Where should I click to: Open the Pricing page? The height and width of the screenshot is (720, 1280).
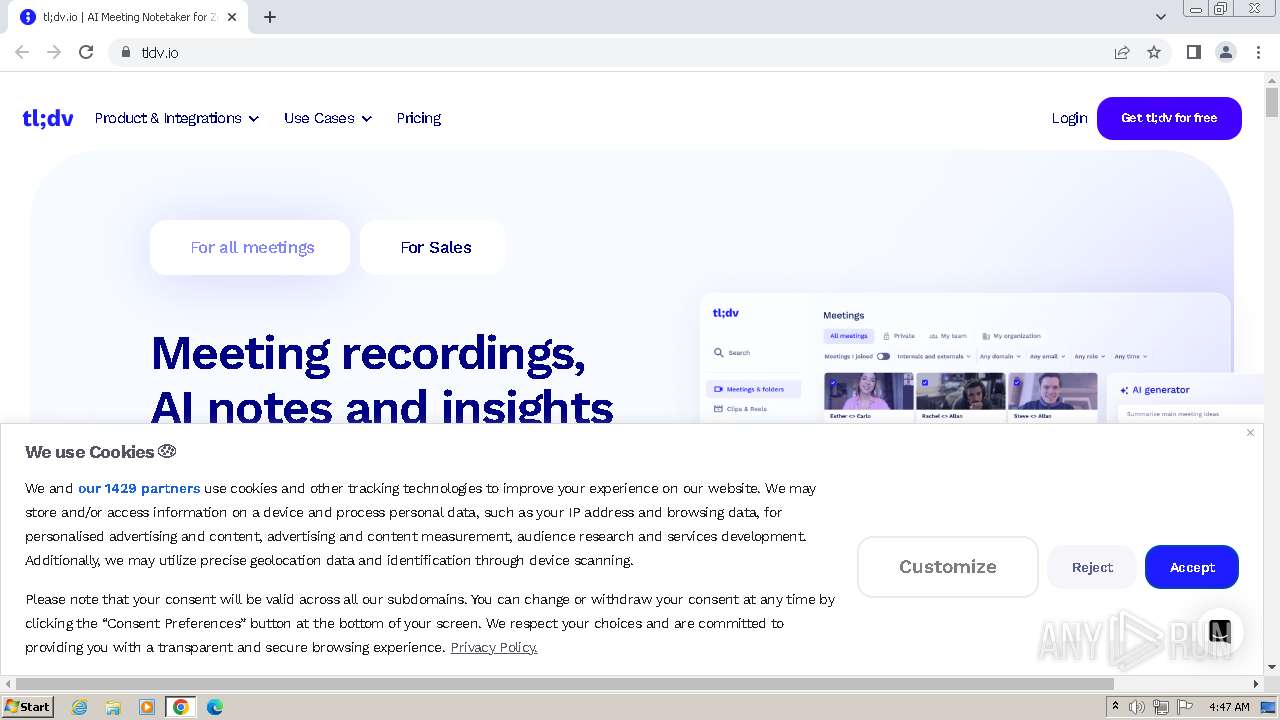[x=419, y=118]
